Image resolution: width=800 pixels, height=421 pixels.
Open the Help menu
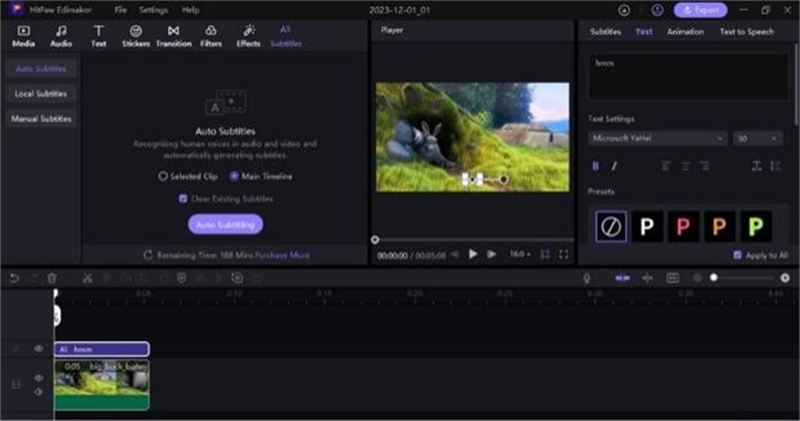[190, 10]
